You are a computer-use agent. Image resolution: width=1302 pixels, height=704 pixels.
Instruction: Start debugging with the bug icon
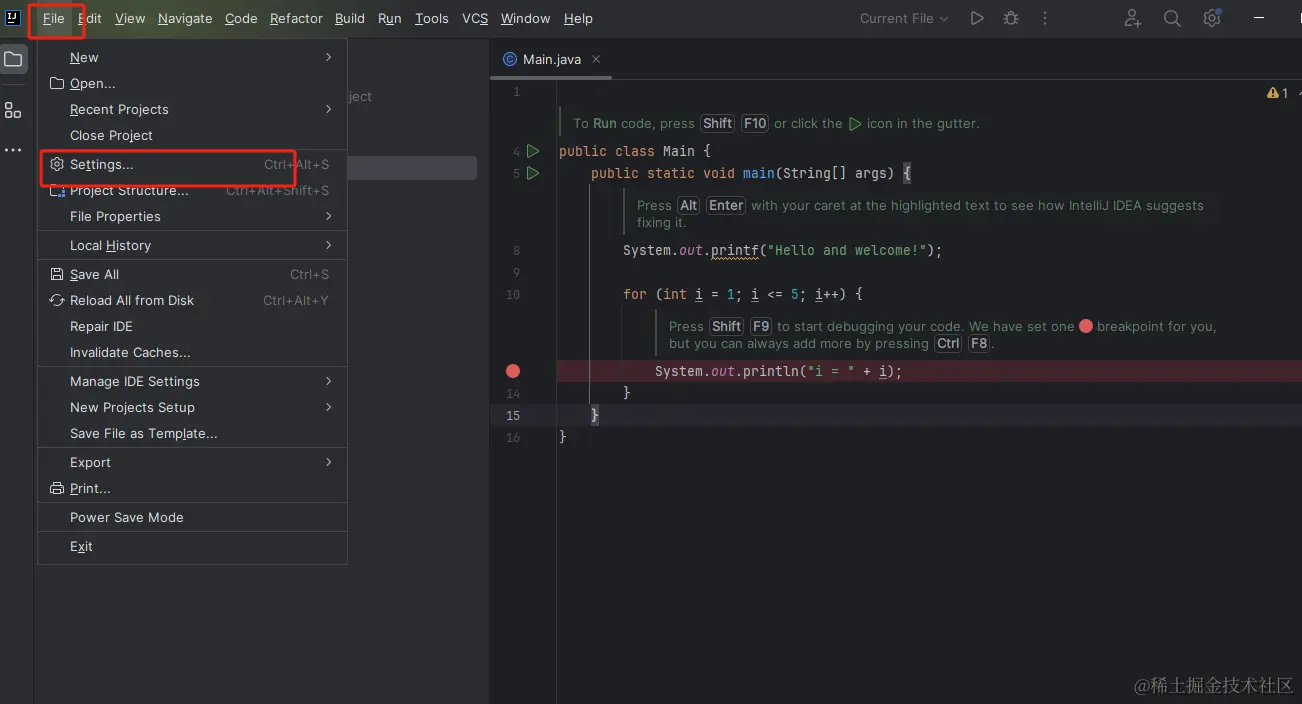click(1011, 18)
